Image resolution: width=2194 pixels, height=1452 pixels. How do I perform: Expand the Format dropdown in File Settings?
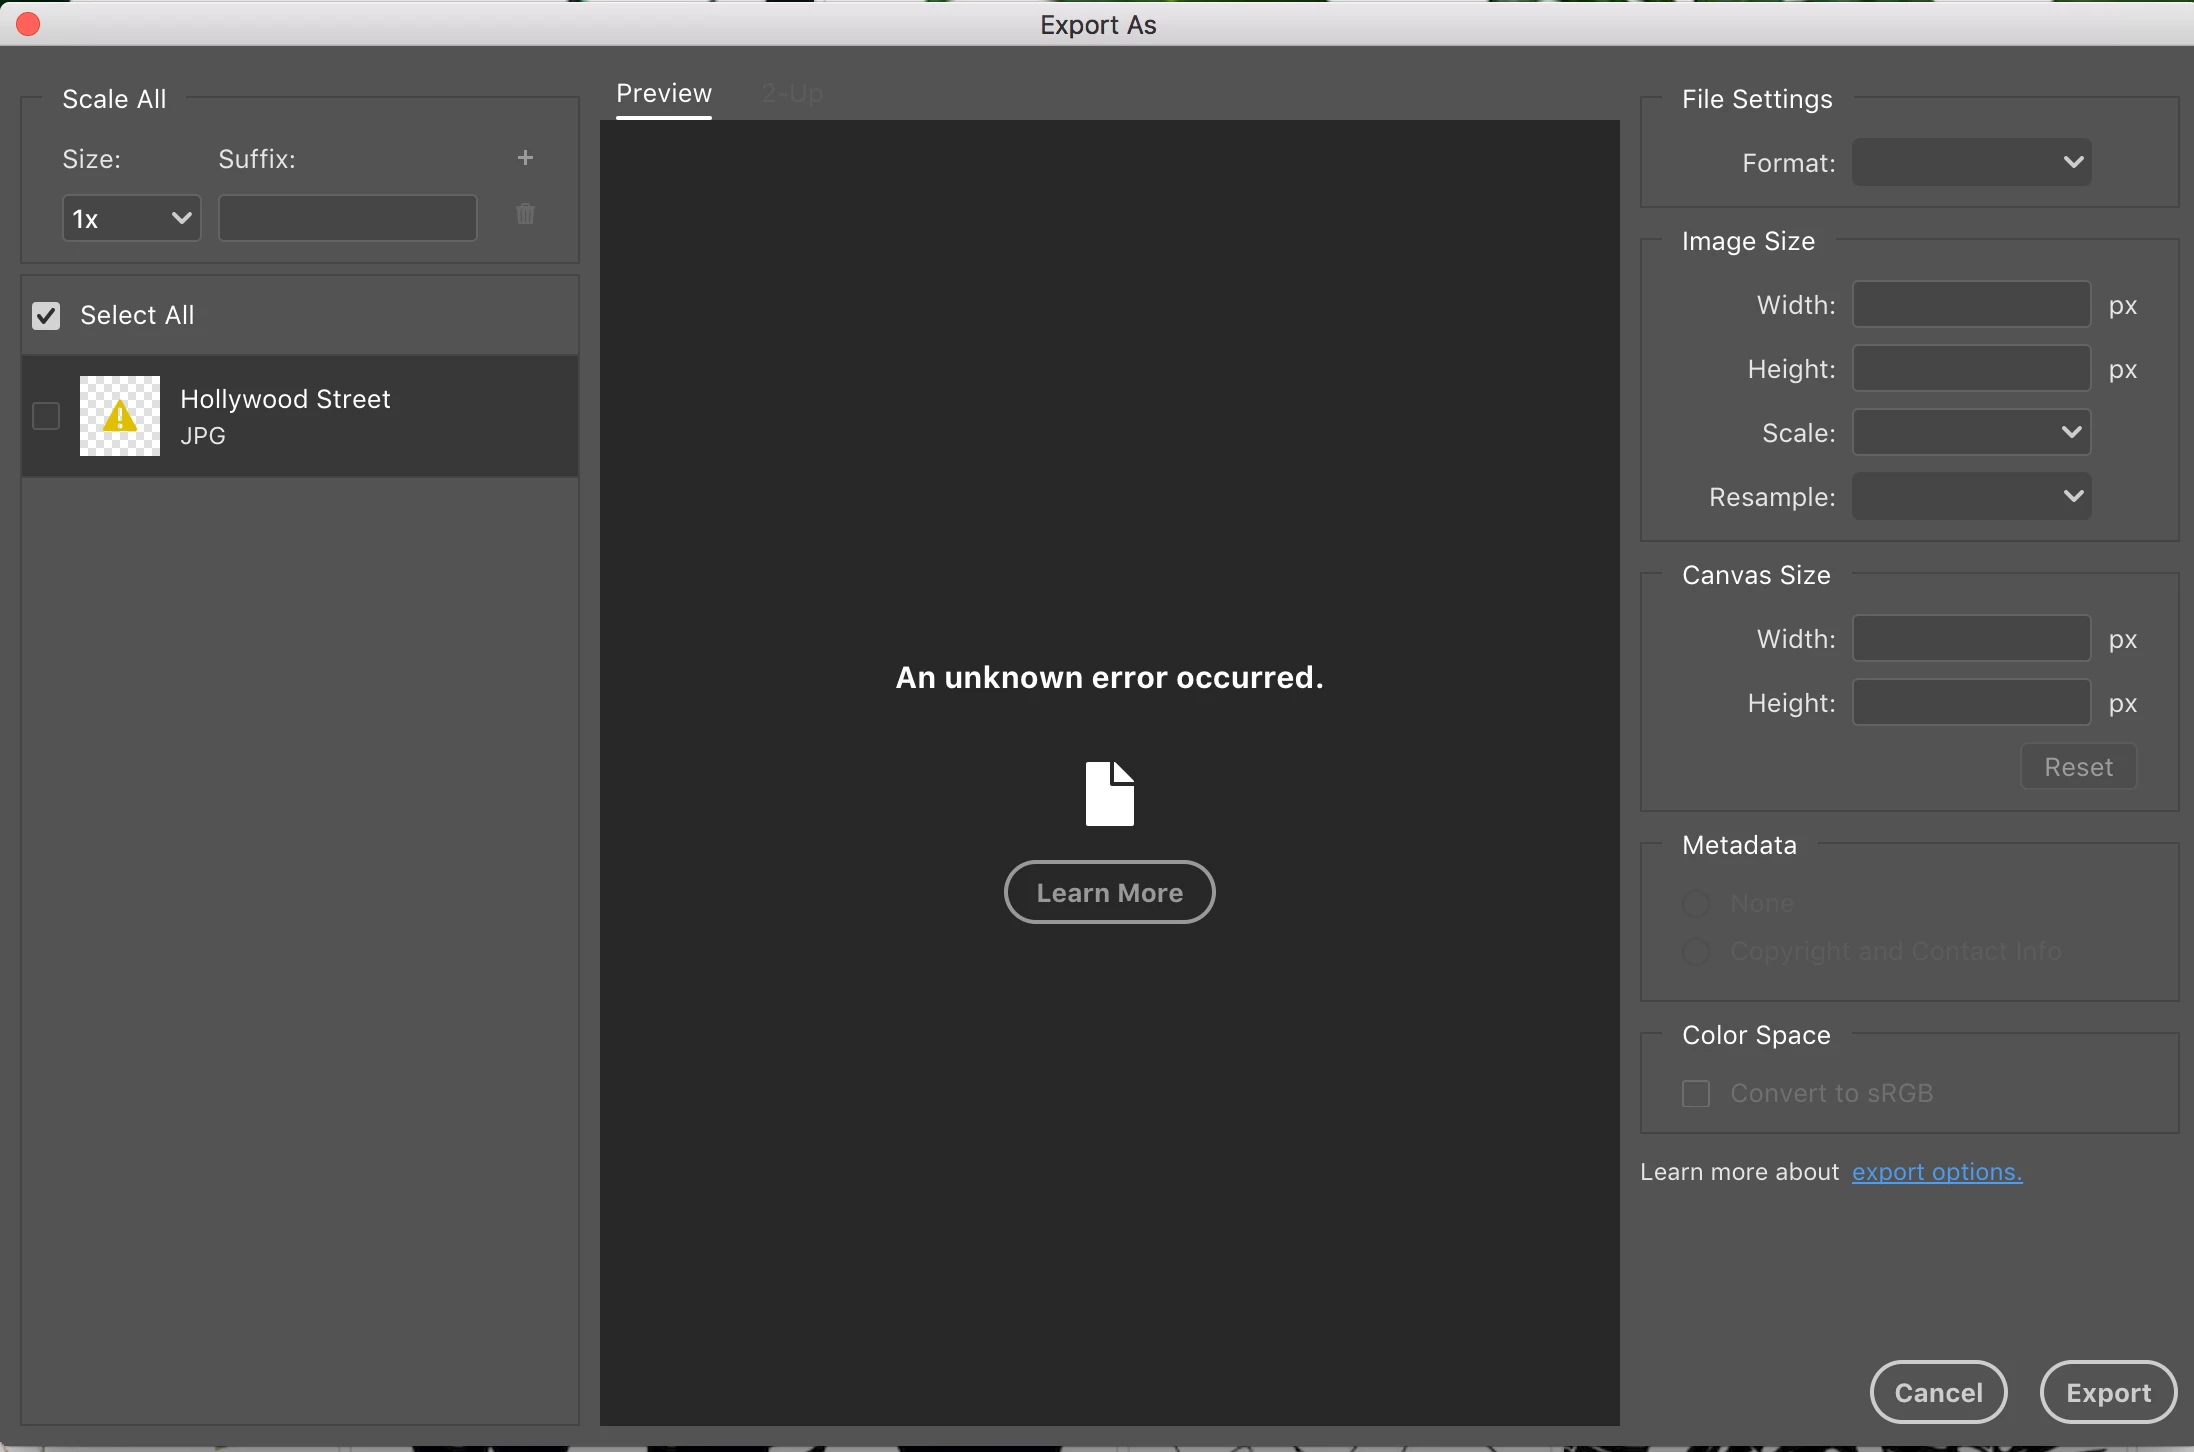1971,162
